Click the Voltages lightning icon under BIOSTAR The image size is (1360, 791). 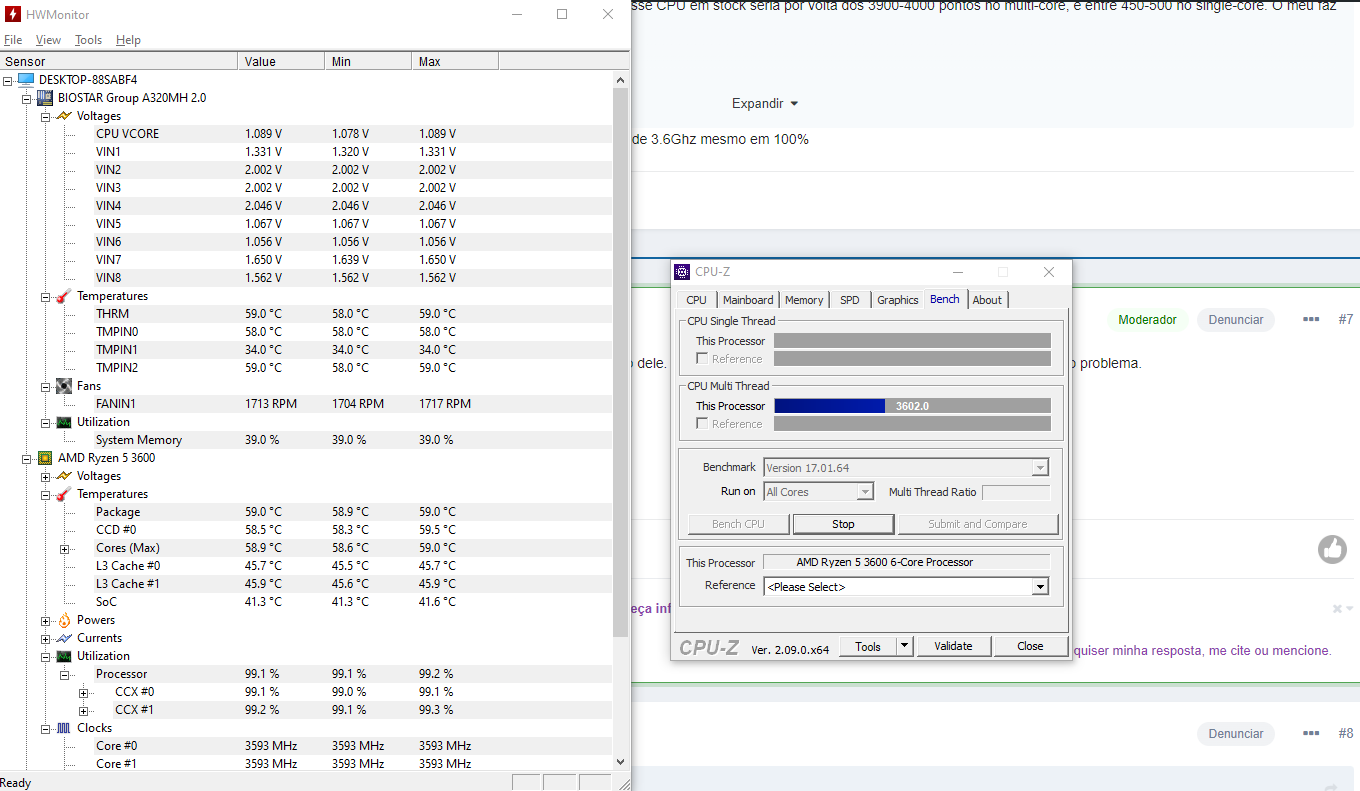[64, 116]
